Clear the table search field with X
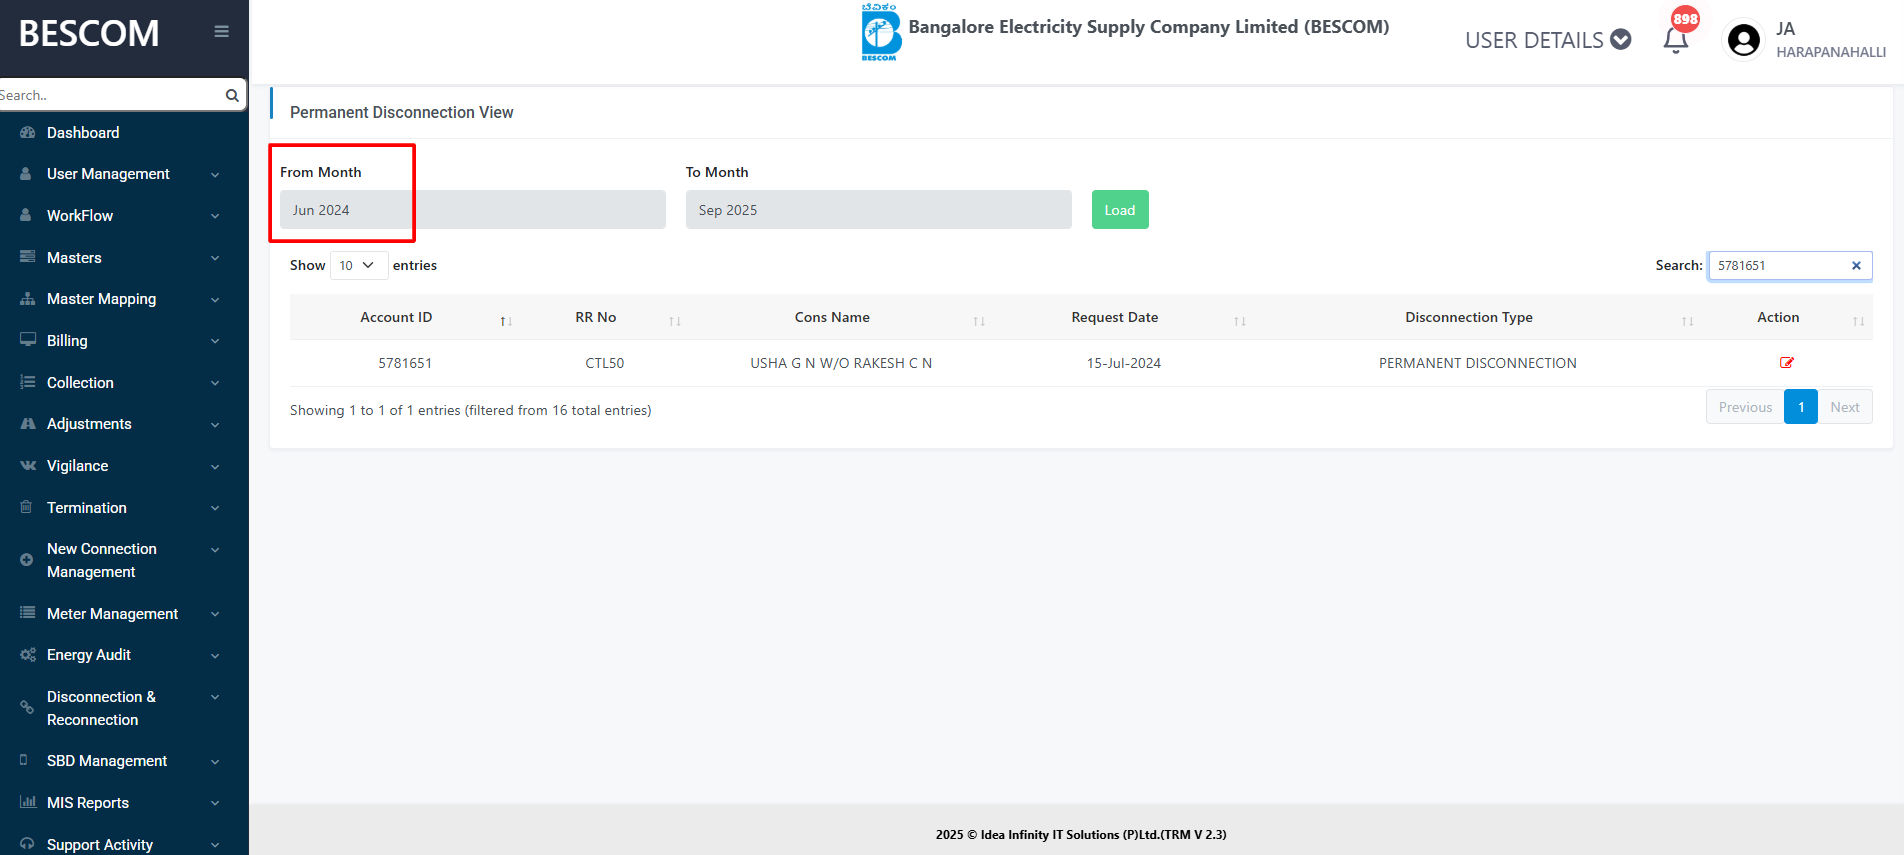 pyautogui.click(x=1856, y=265)
